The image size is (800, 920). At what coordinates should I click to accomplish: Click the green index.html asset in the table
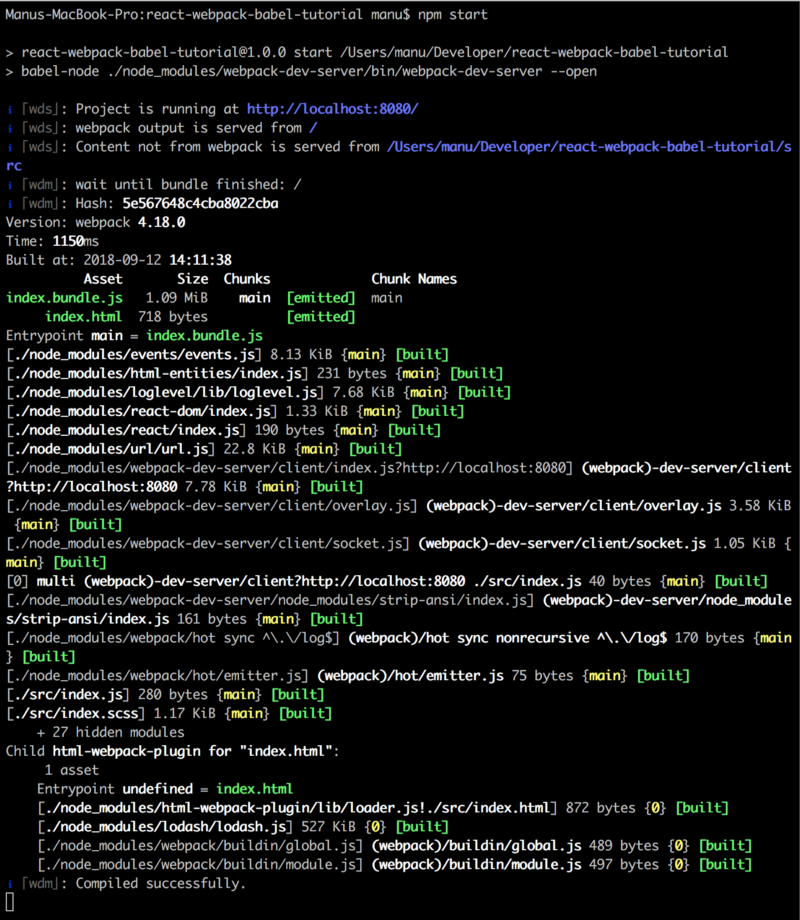point(84,317)
